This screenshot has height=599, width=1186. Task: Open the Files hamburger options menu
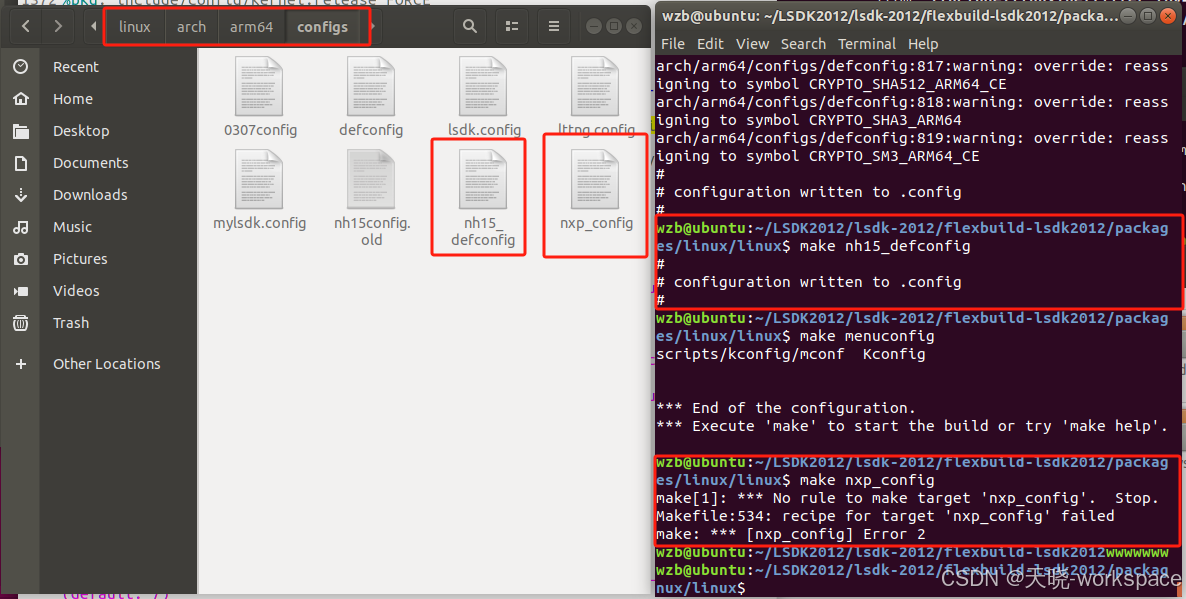pyautogui.click(x=554, y=27)
